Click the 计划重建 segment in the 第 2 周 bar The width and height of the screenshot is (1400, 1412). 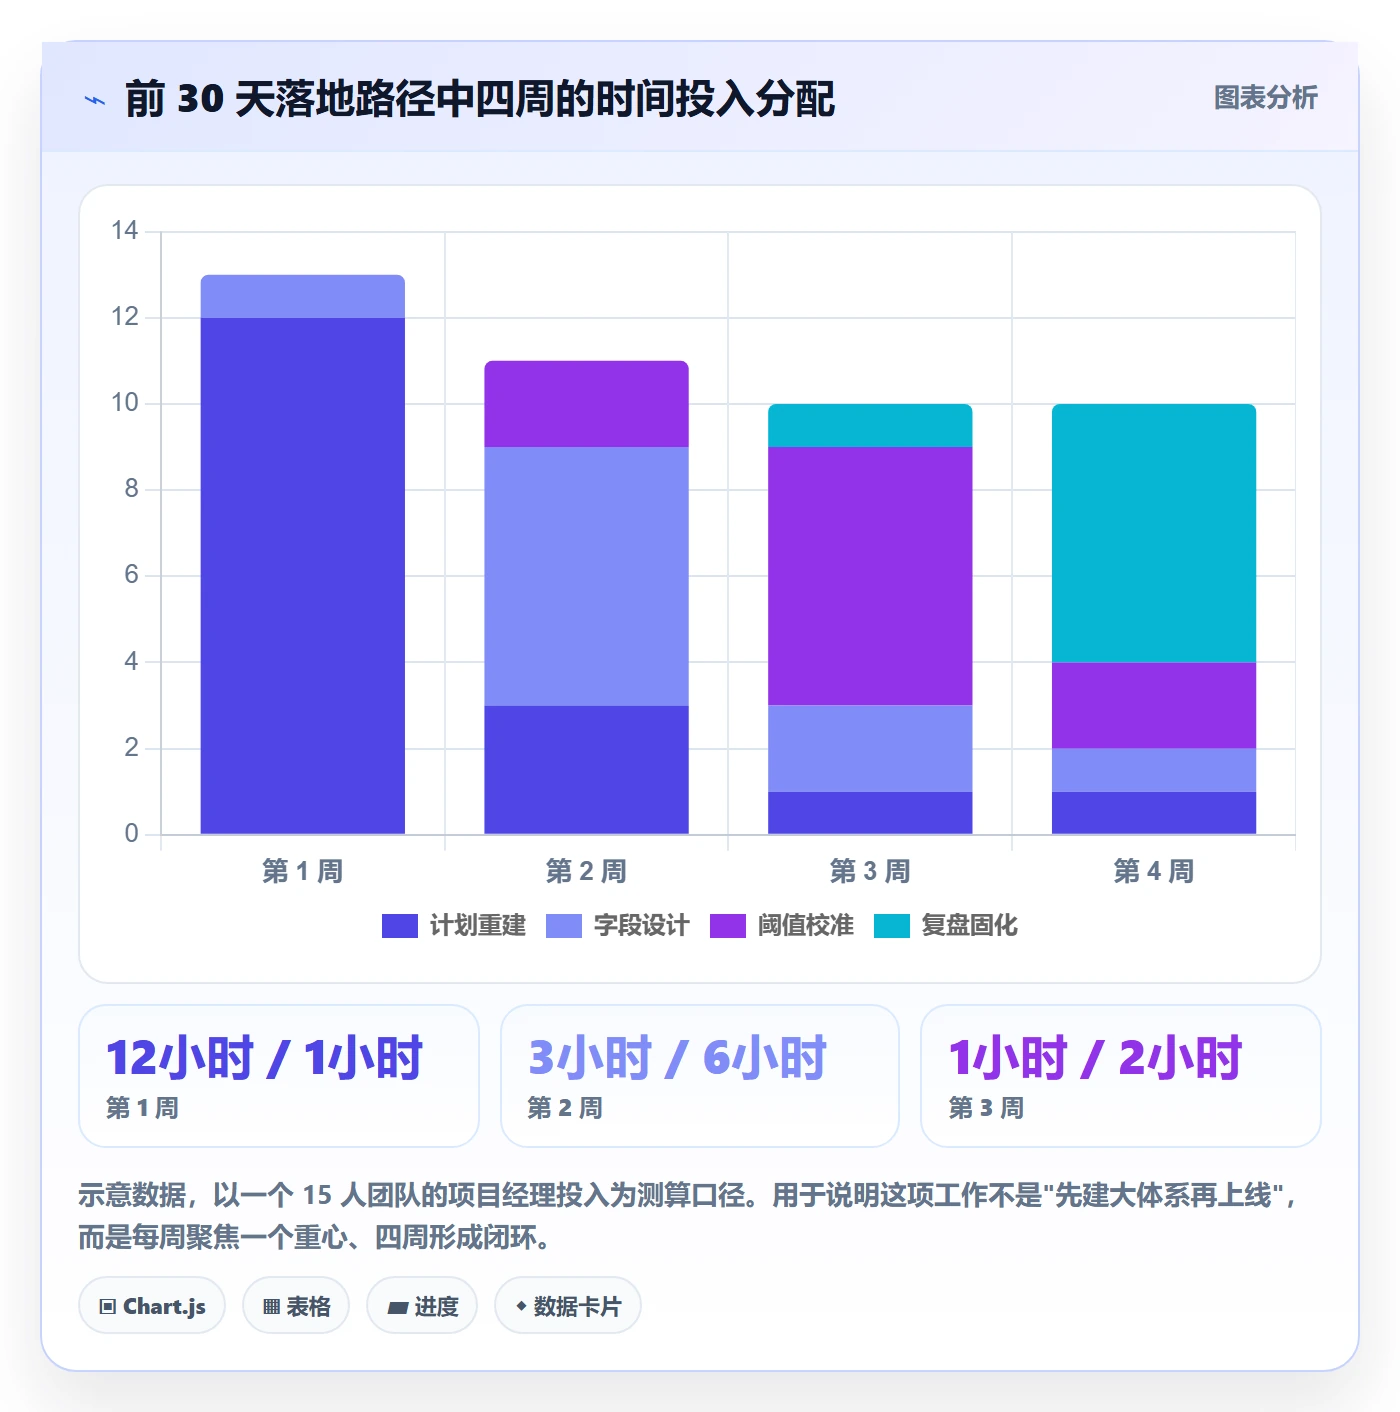tap(587, 770)
